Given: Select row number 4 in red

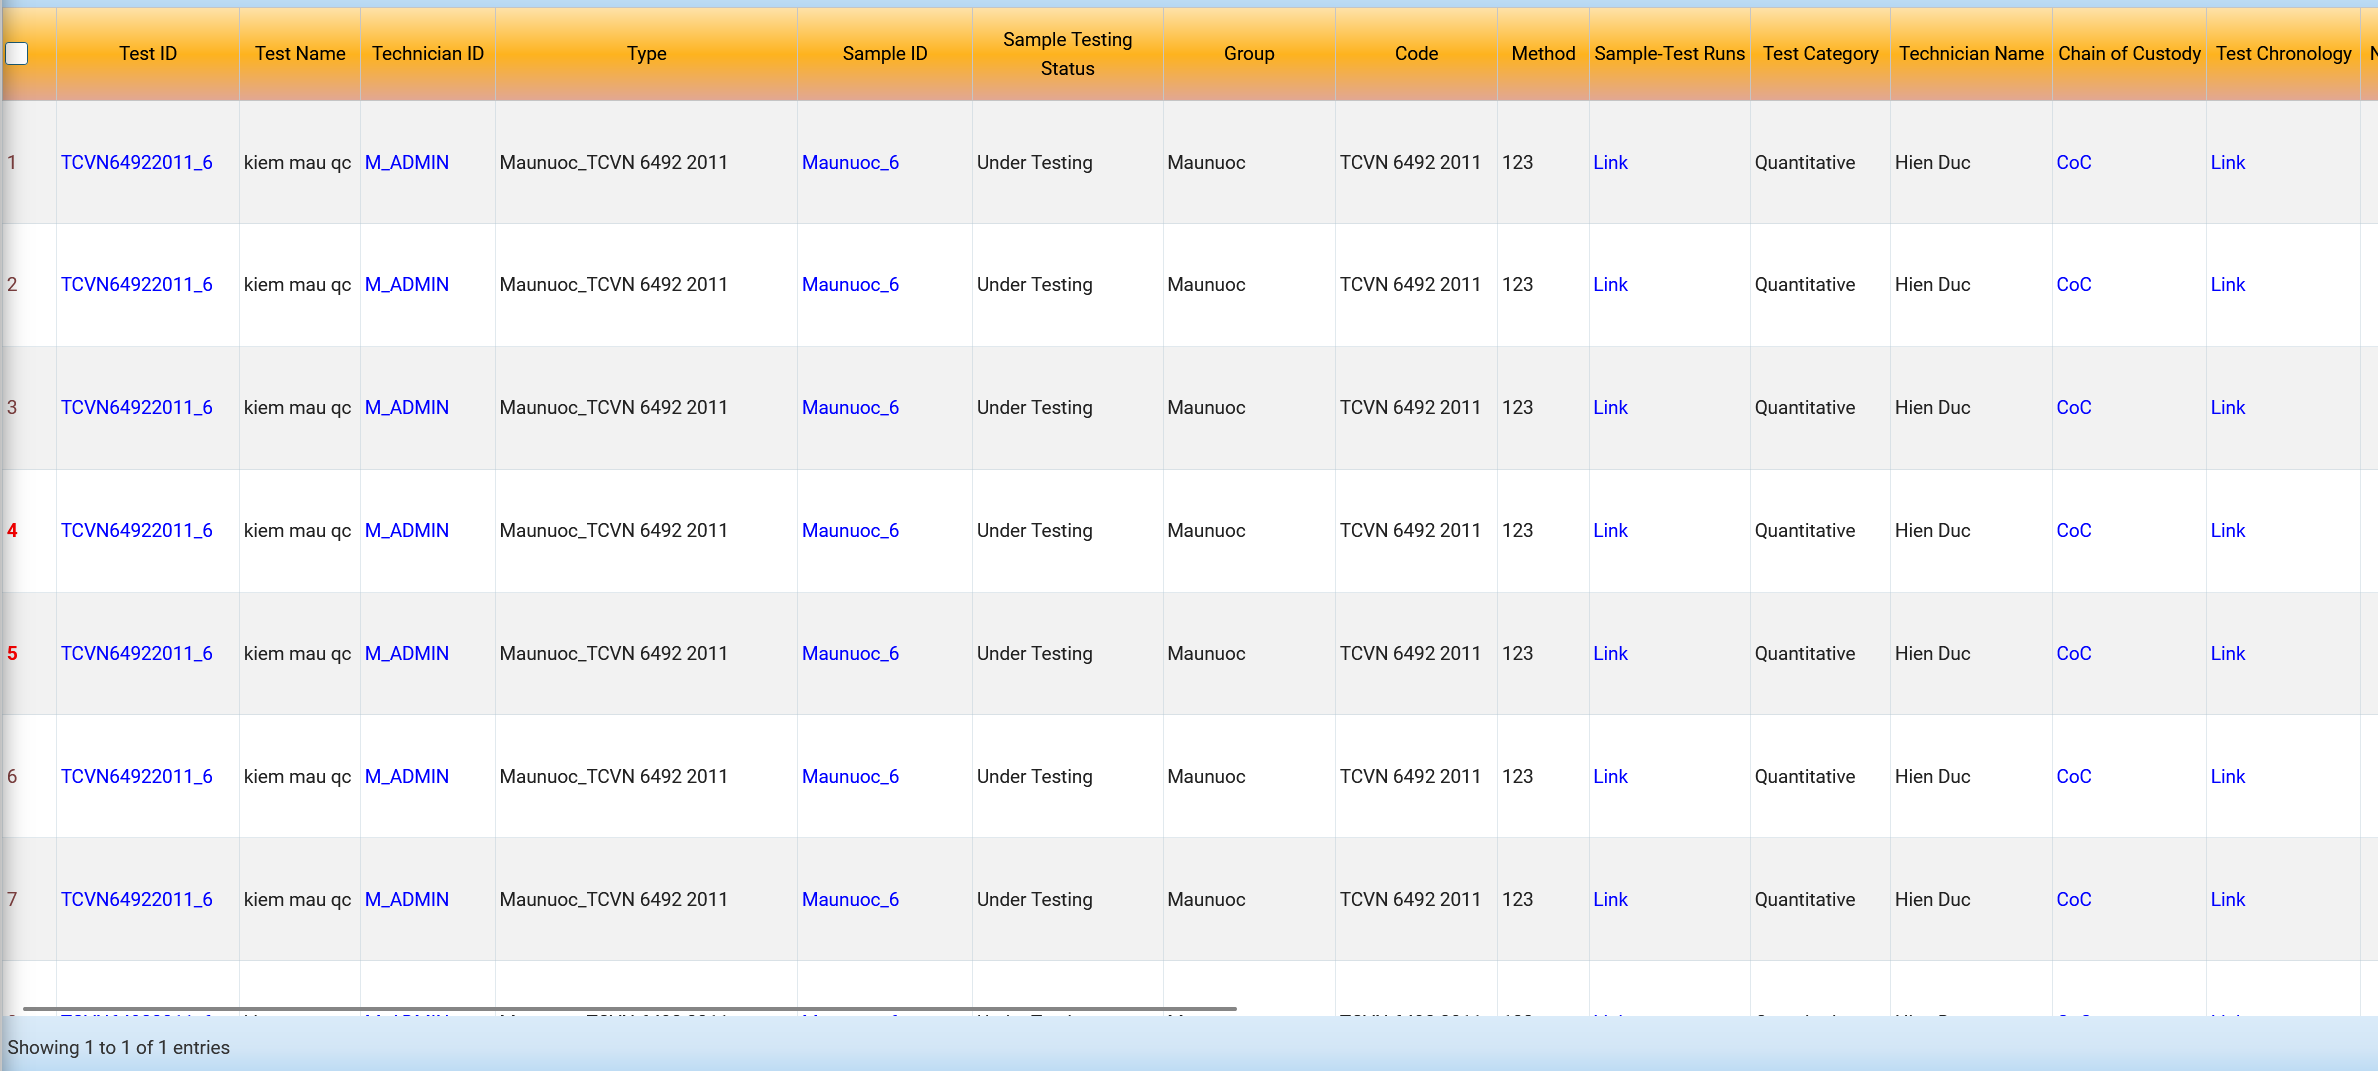Looking at the screenshot, I should click(x=12, y=530).
